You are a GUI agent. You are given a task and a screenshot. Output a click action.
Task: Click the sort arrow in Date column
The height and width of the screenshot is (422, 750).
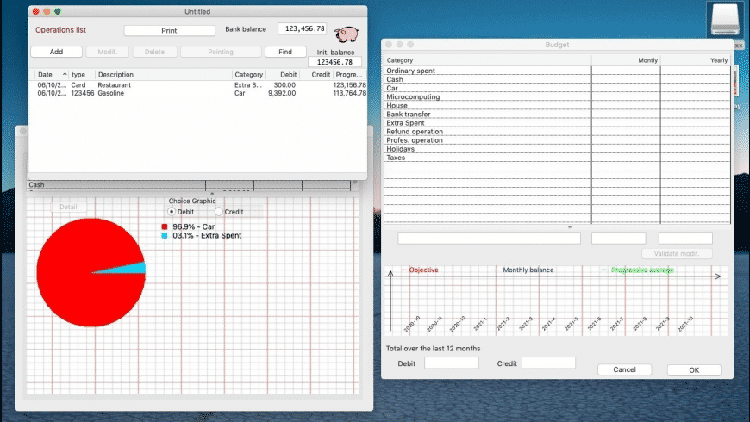tap(65, 75)
